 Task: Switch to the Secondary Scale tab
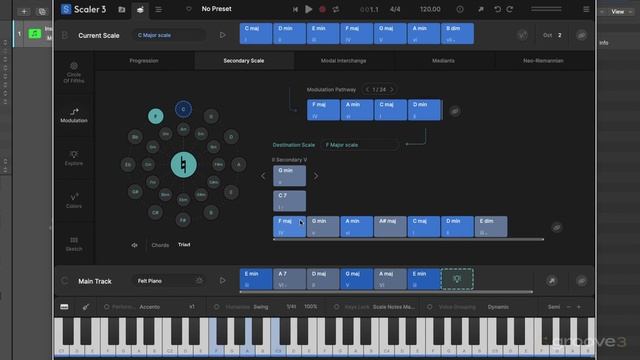click(244, 61)
